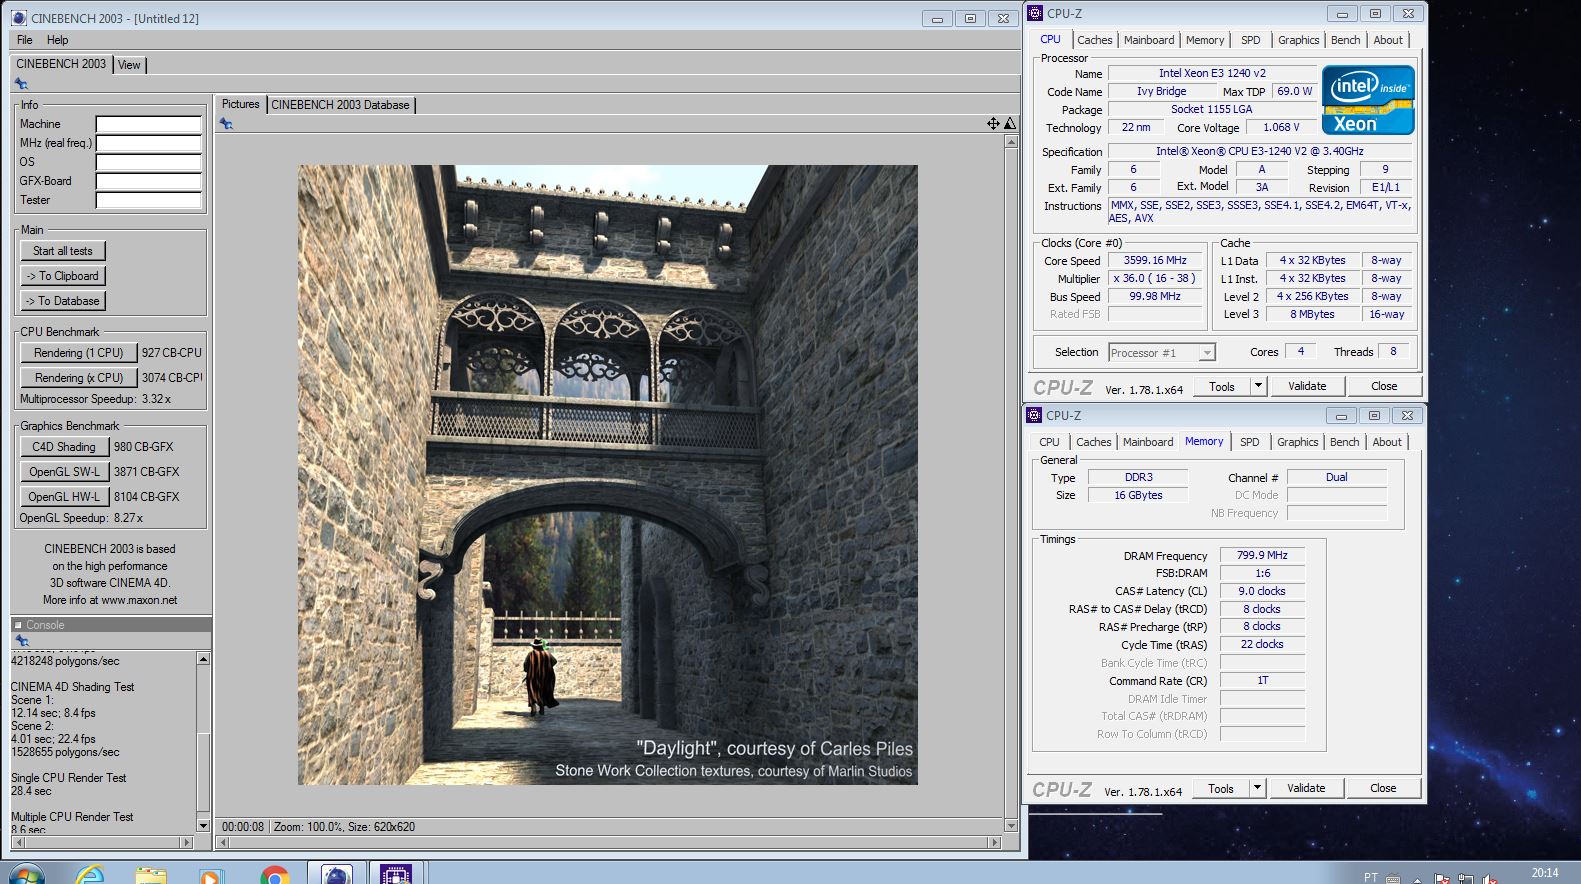
Task: Open the Mainboard tab in upper CPU-Z
Action: (x=1149, y=40)
